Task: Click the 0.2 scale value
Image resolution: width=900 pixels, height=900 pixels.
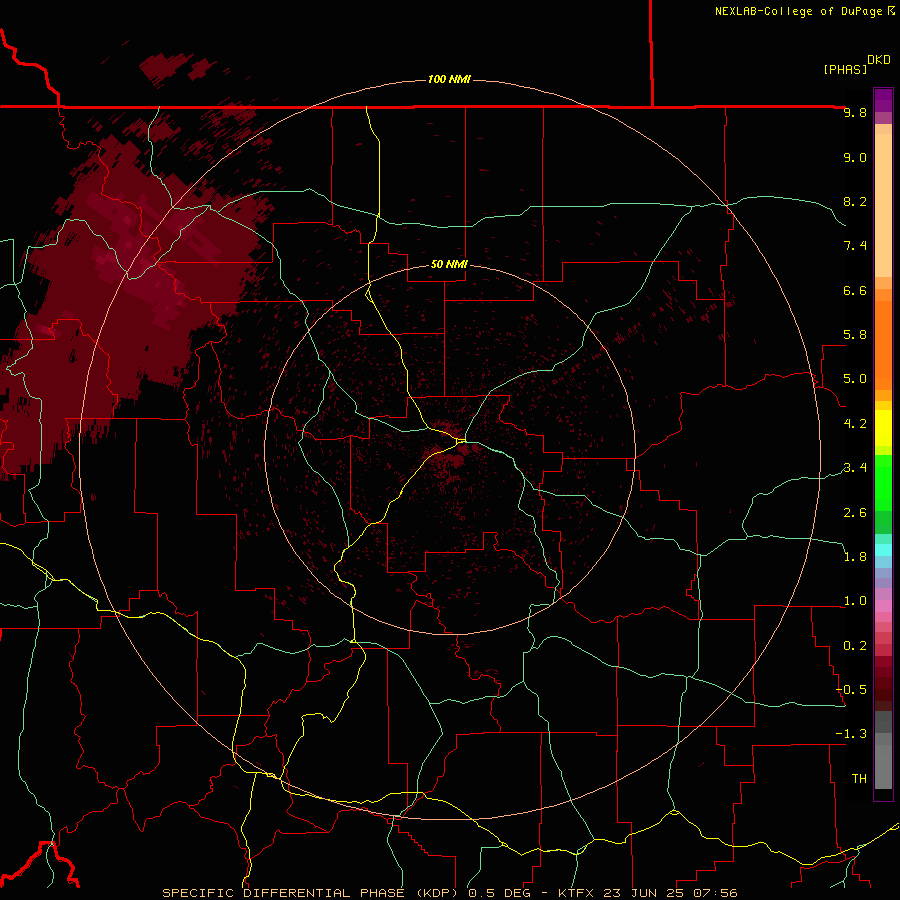Action: (x=855, y=646)
